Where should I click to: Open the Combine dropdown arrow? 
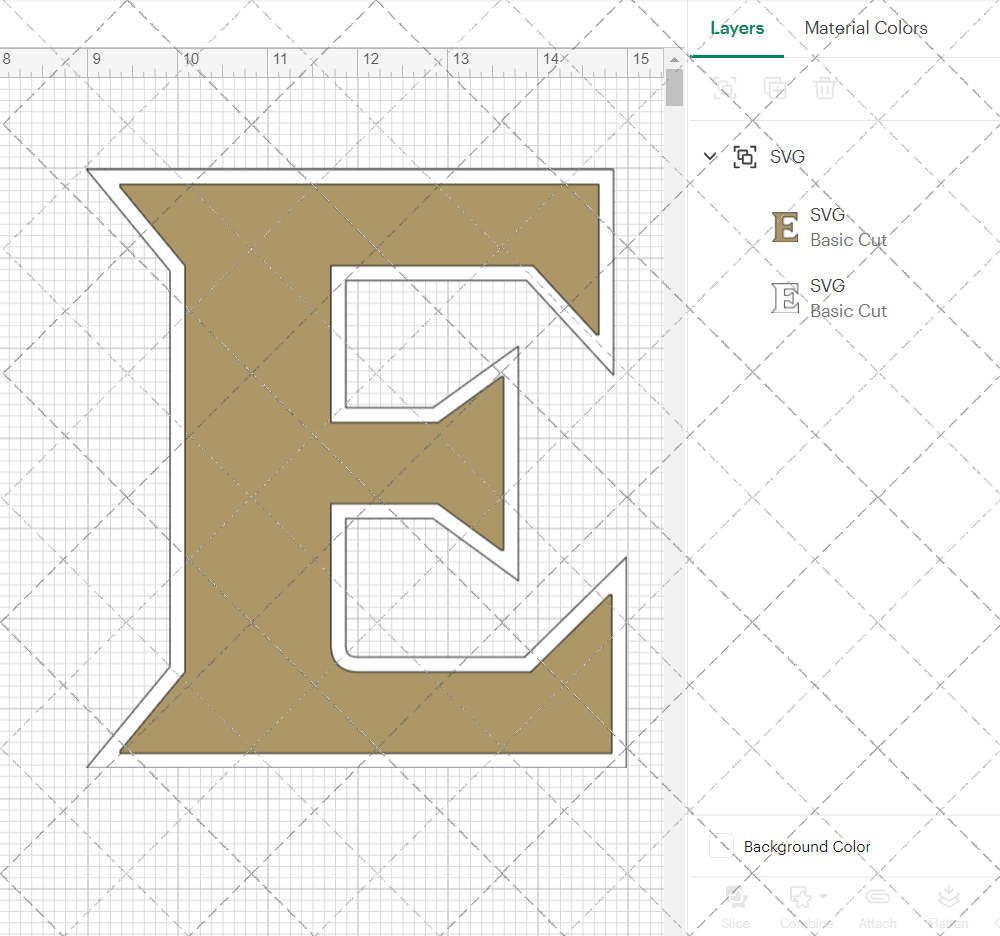(x=823, y=896)
